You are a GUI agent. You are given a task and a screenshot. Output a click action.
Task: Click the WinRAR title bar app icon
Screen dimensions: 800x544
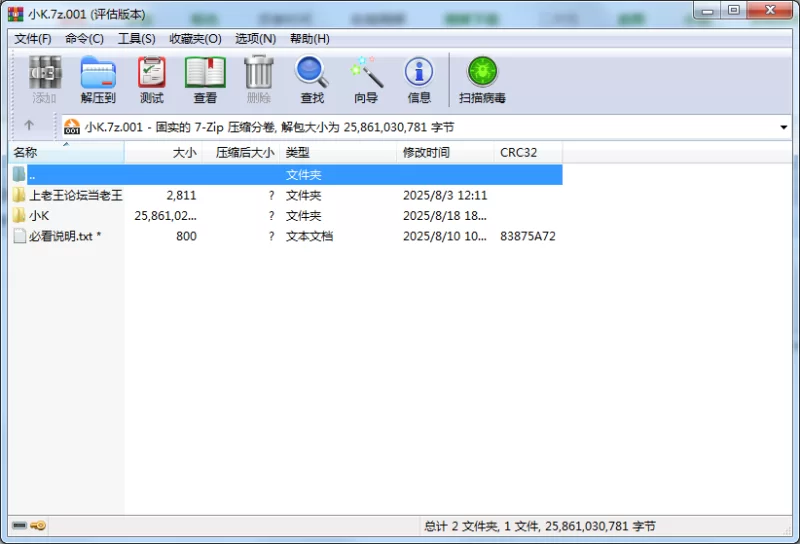(x=16, y=14)
